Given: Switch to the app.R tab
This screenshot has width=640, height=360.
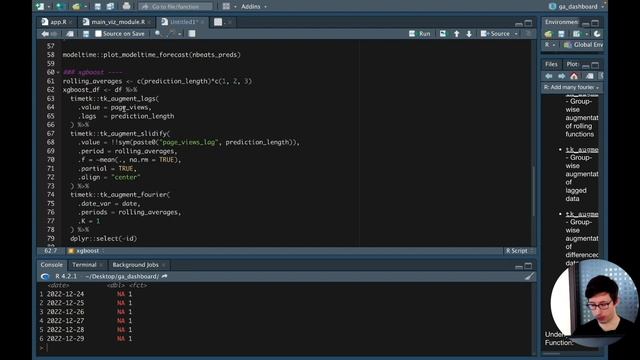Looking at the screenshot, I should tap(58, 22).
